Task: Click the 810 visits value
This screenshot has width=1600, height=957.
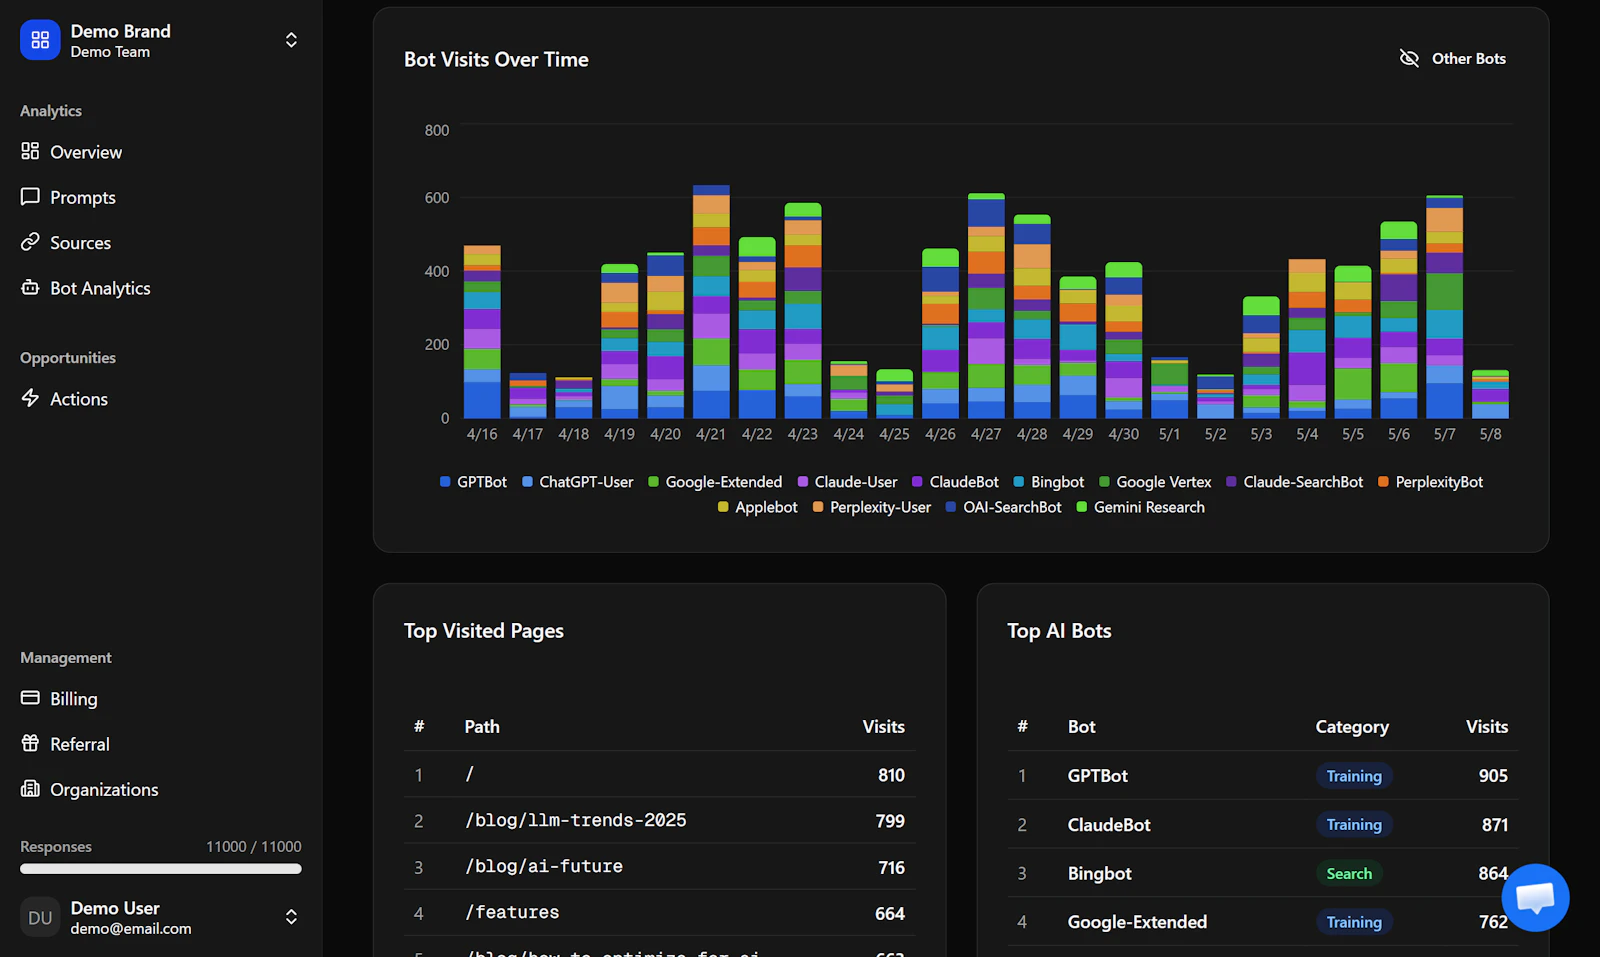Action: pos(891,775)
